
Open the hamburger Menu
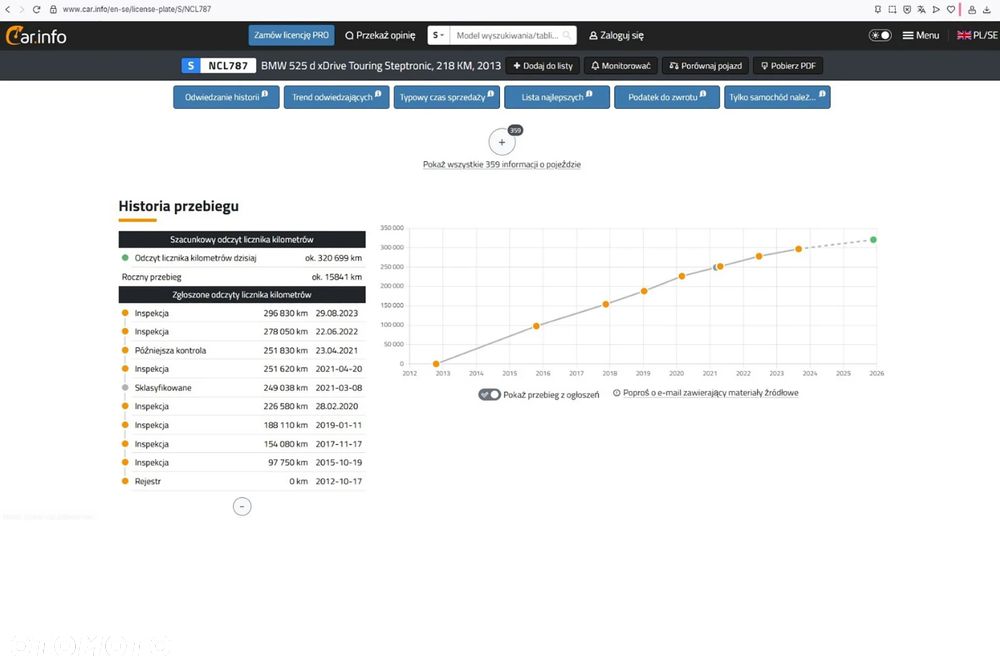[920, 35]
